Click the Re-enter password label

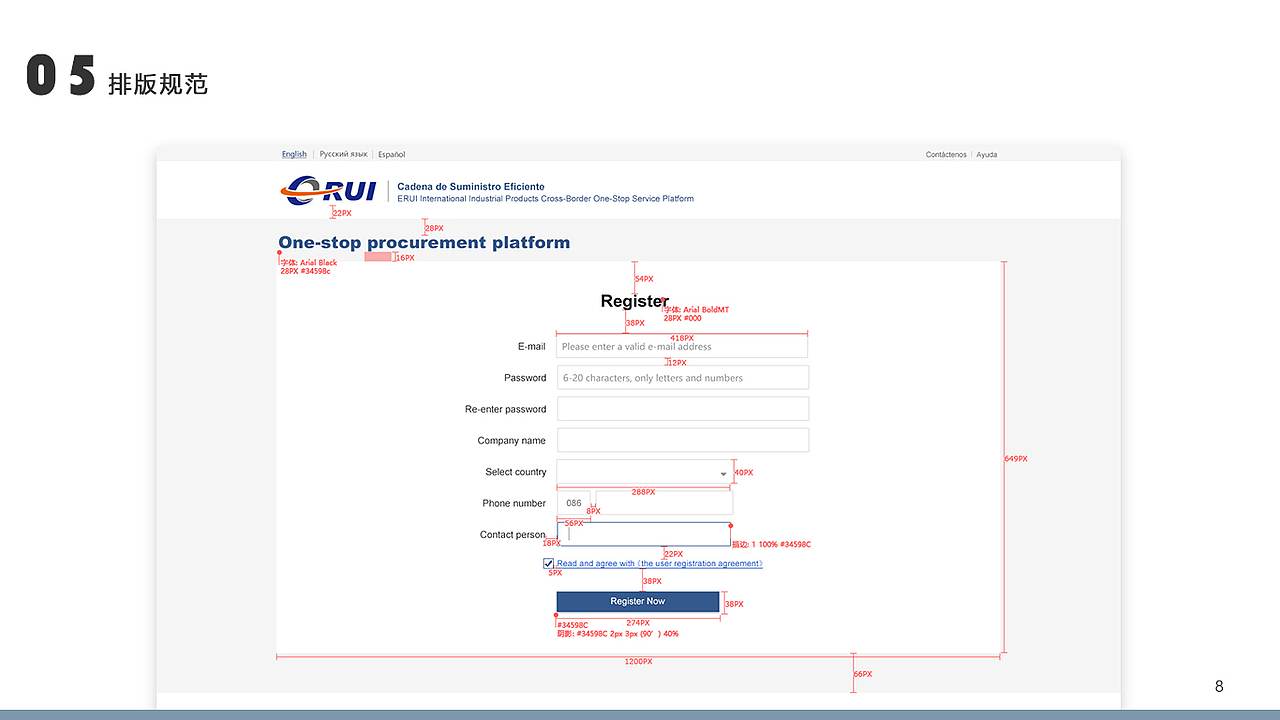coord(506,409)
